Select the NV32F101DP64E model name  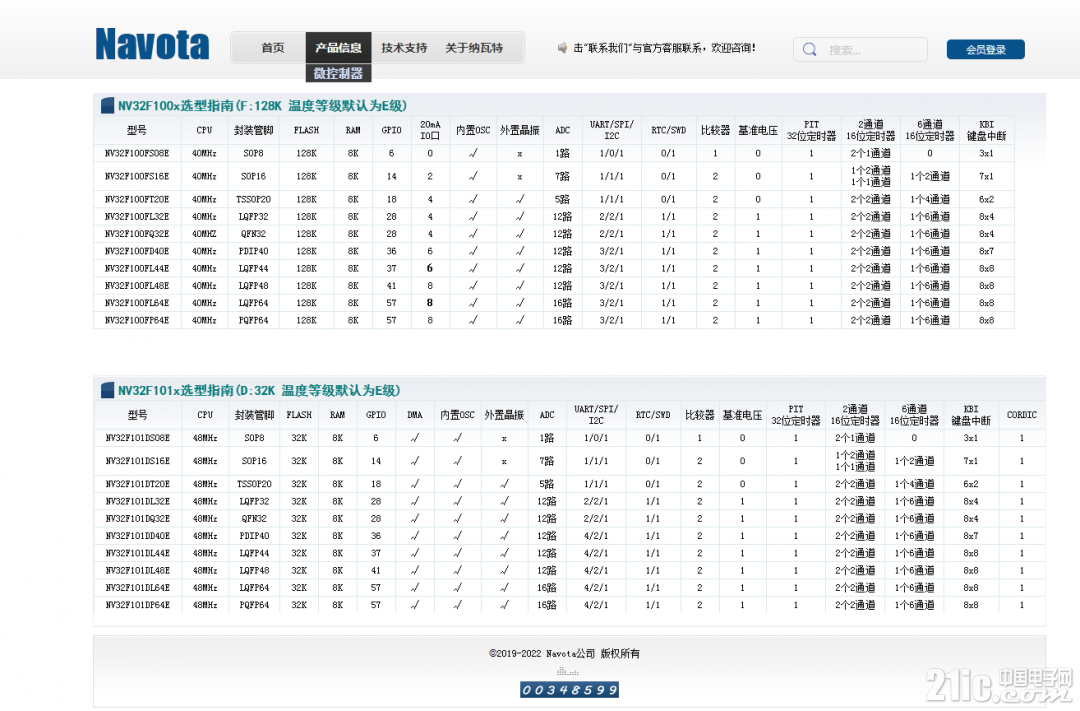pyautogui.click(x=138, y=605)
